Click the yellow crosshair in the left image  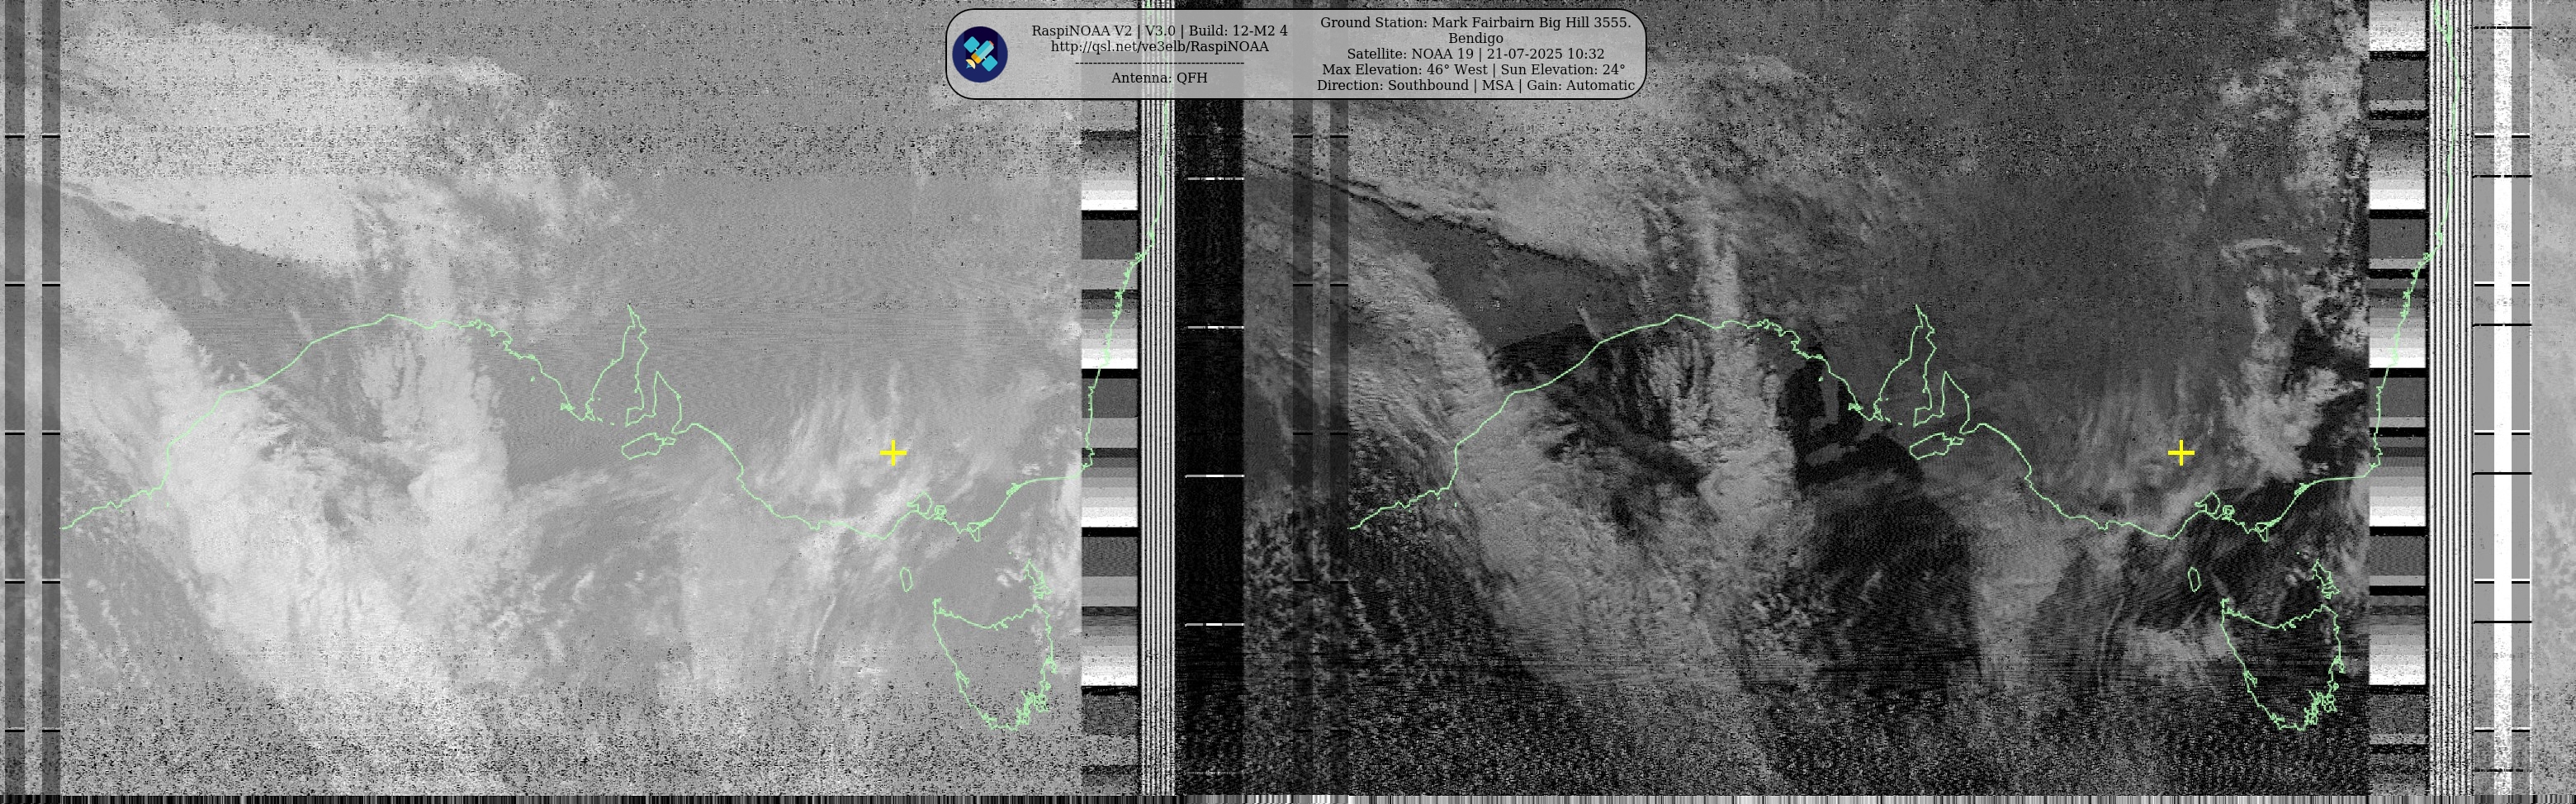pos(893,453)
